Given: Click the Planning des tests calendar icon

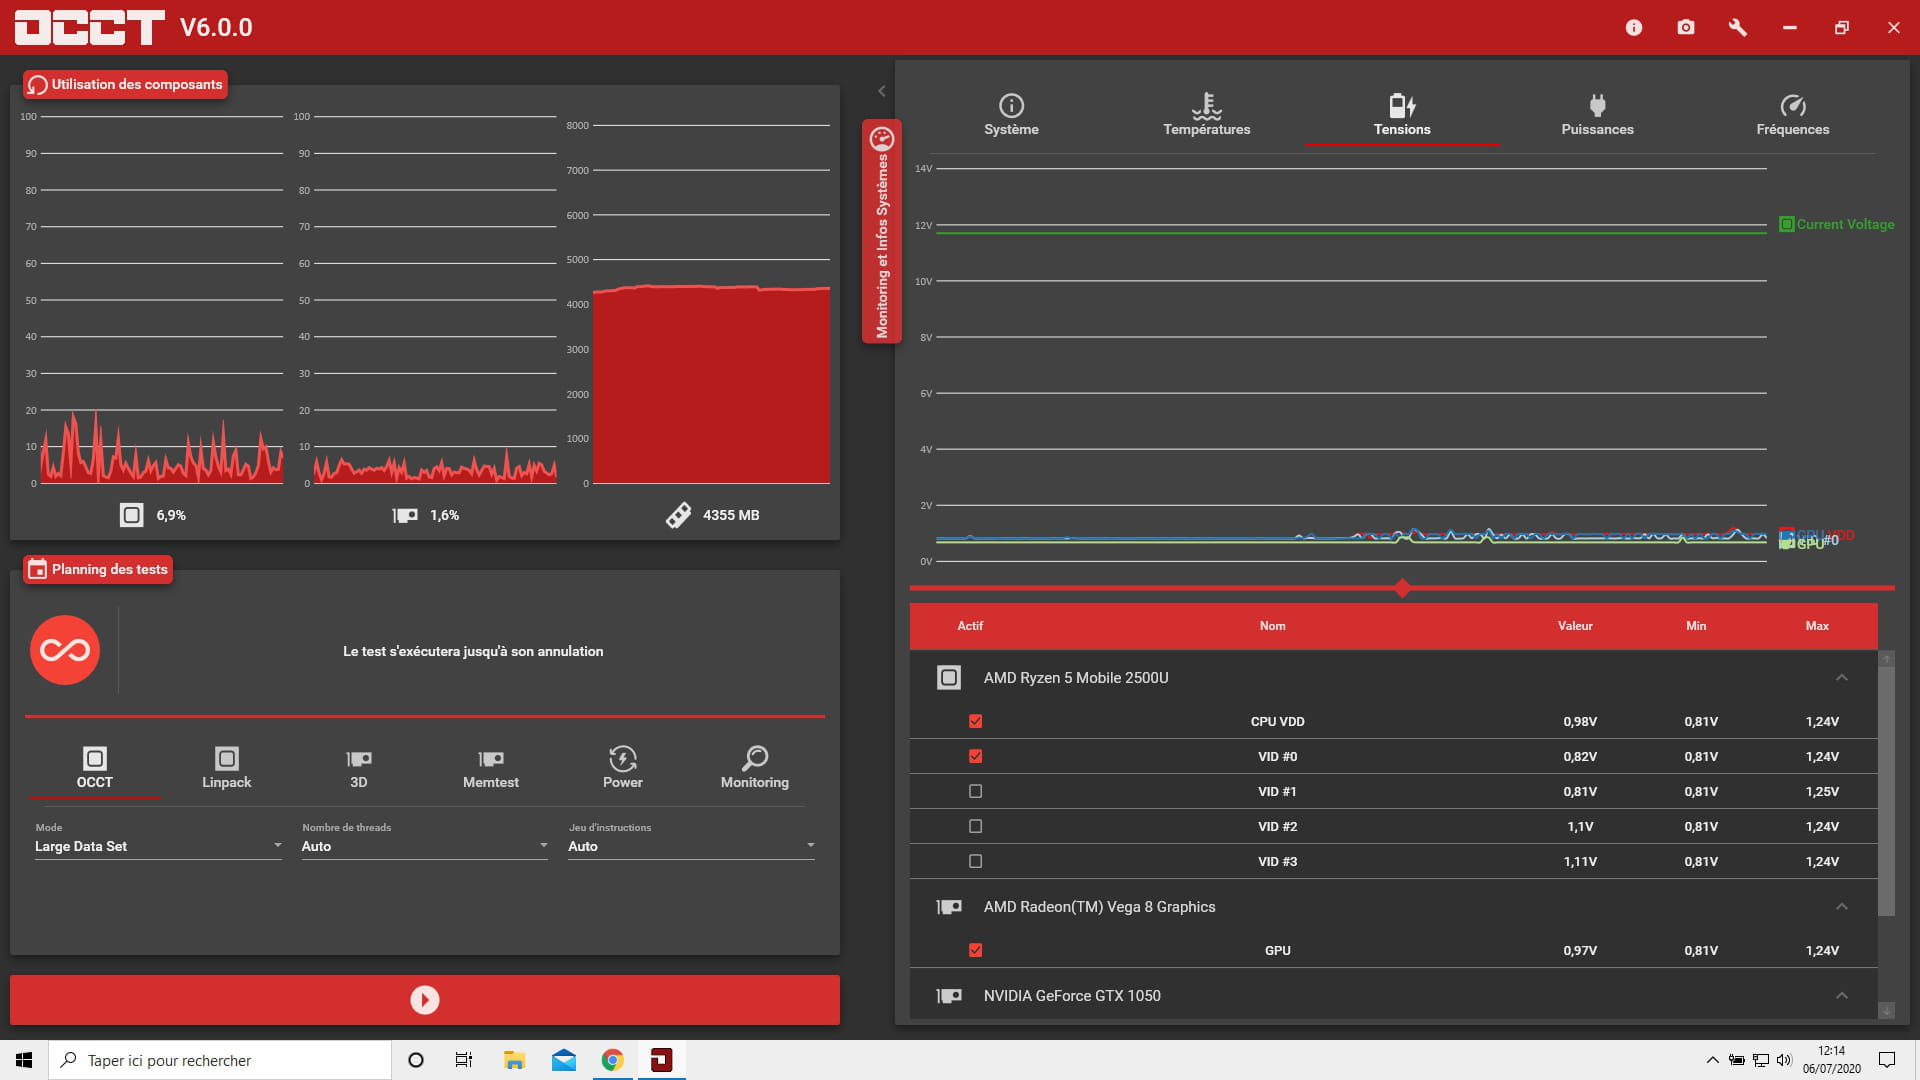Looking at the screenshot, I should coord(37,569).
